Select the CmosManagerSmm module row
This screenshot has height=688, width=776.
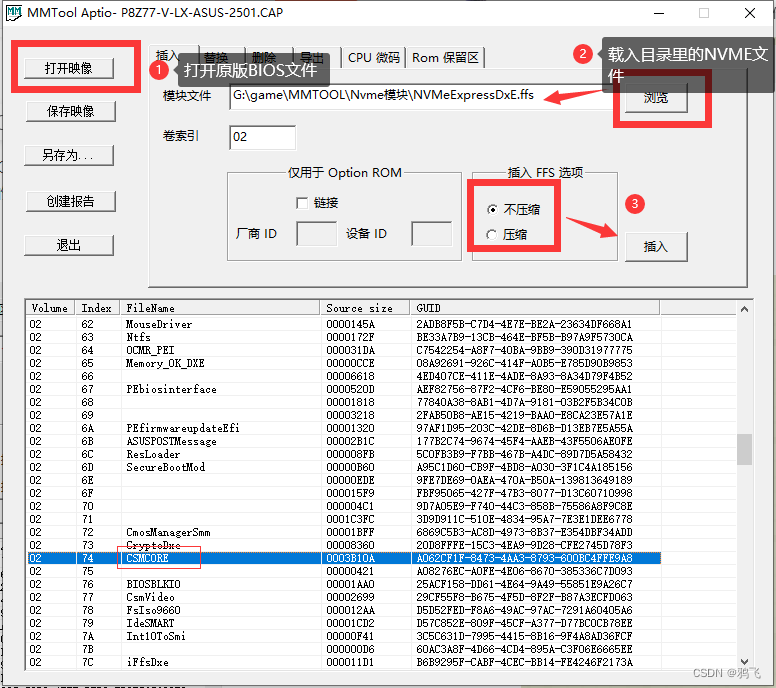pos(344,532)
